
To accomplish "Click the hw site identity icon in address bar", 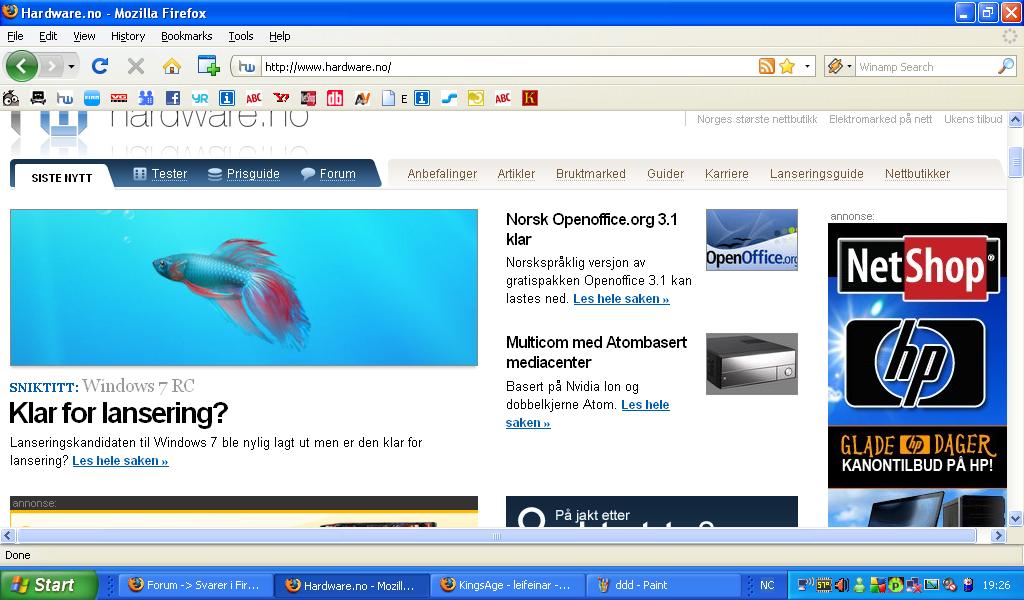I will [246, 67].
